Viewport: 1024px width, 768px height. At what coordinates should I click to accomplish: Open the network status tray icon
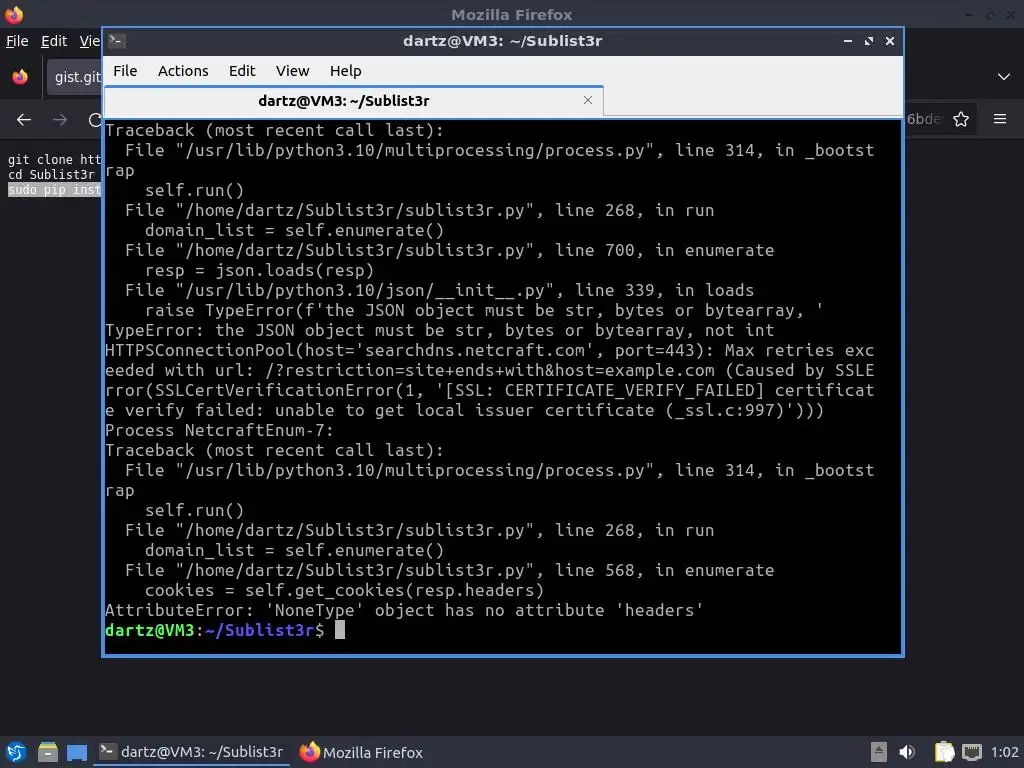pyautogui.click(x=972, y=752)
